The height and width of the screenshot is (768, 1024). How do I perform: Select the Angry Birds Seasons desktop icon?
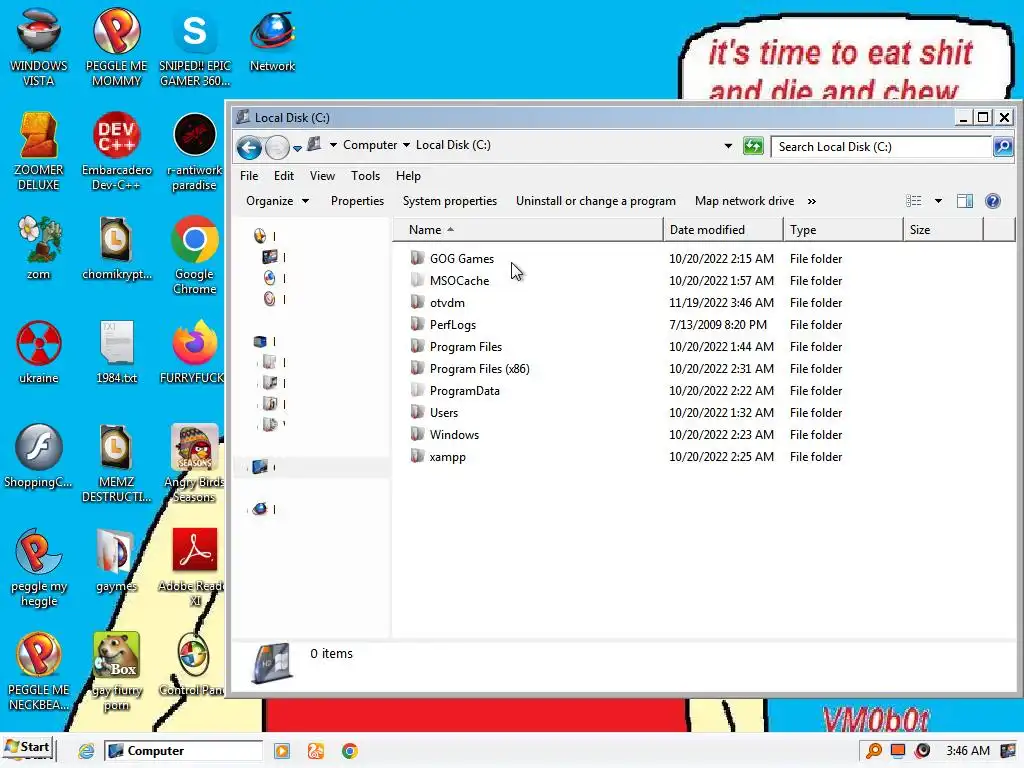(x=195, y=464)
